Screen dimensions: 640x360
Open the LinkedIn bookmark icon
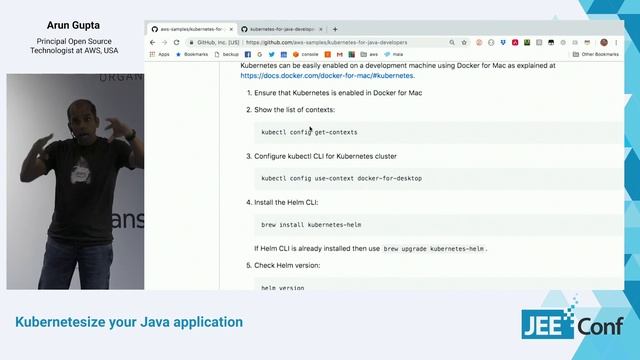pyautogui.click(x=284, y=54)
